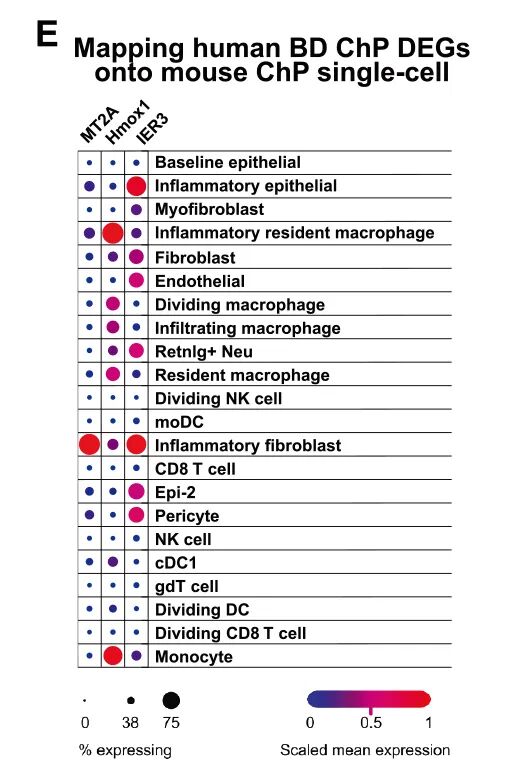Screen dimensions: 511x781
Task: Click the big red MT2A dot for Inflammatory fibroblast
Action: tap(89, 444)
